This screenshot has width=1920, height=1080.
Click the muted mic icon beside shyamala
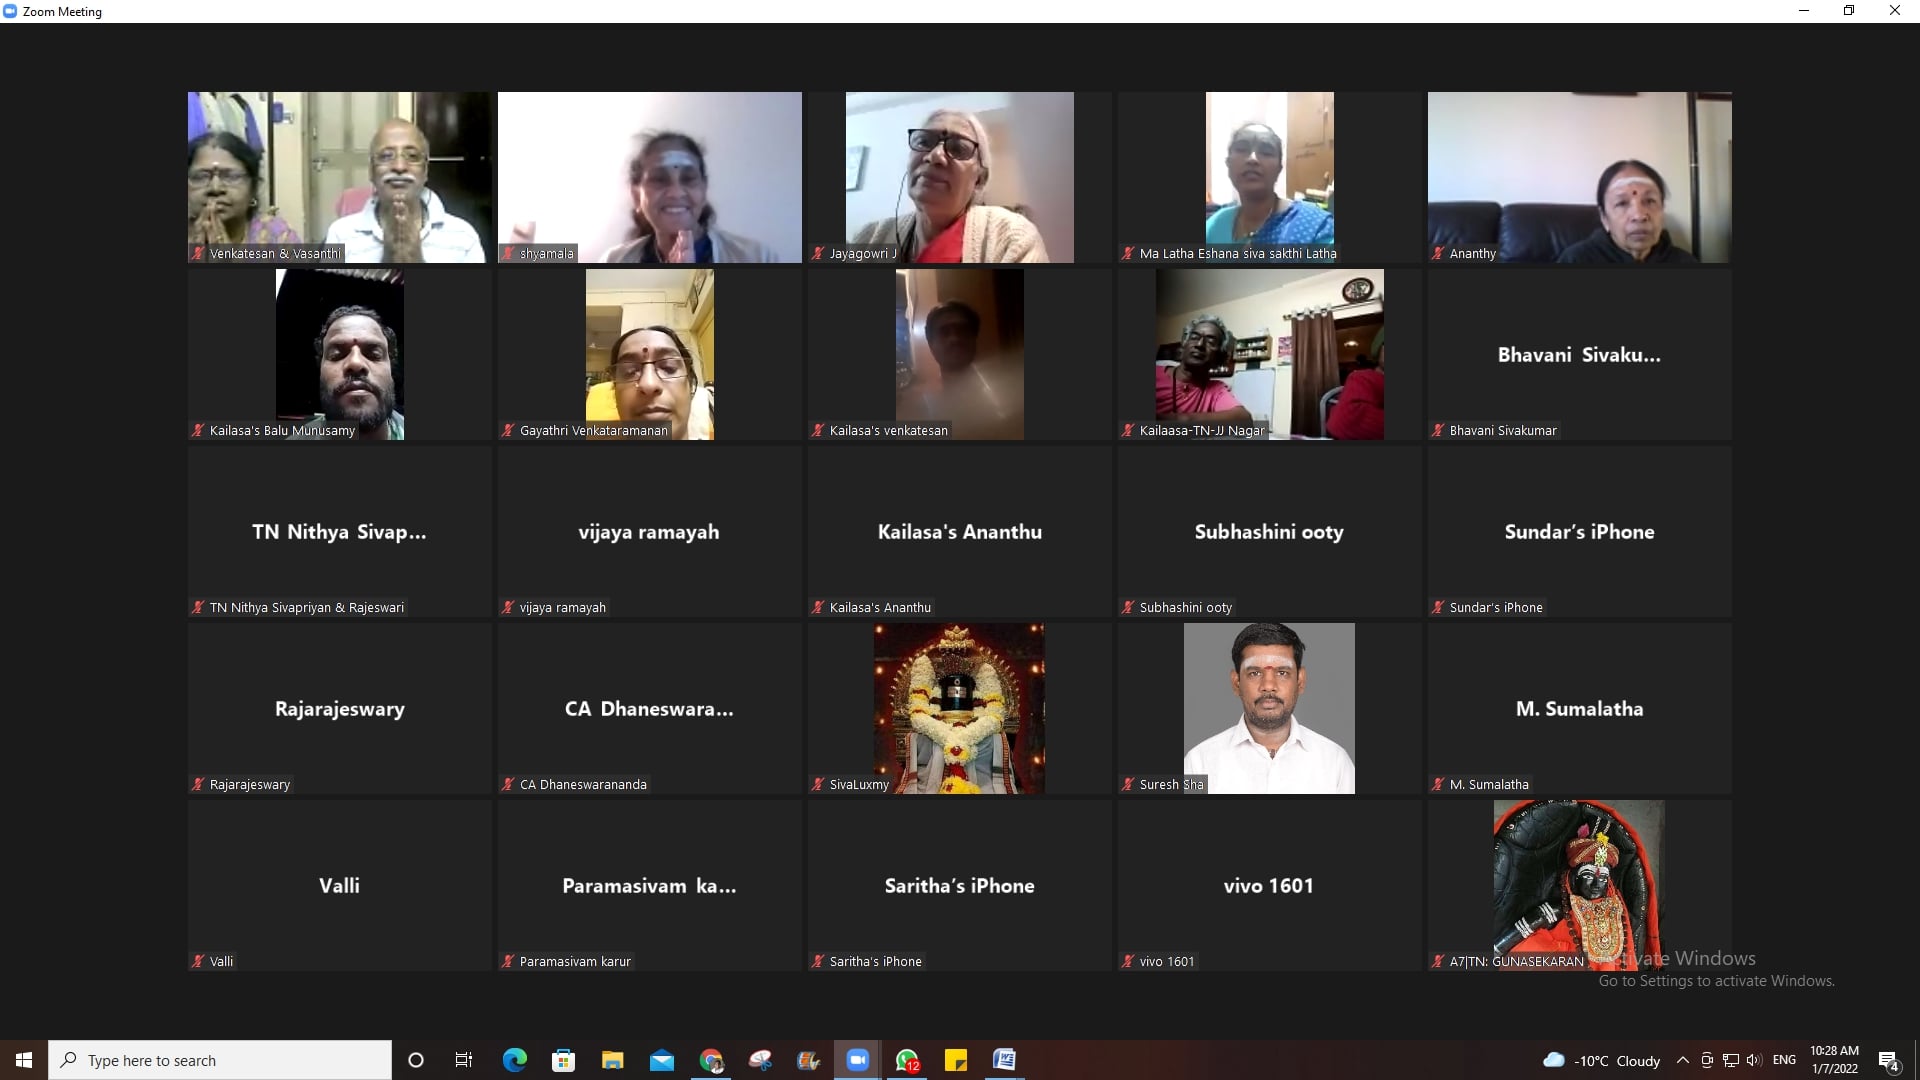(x=508, y=254)
